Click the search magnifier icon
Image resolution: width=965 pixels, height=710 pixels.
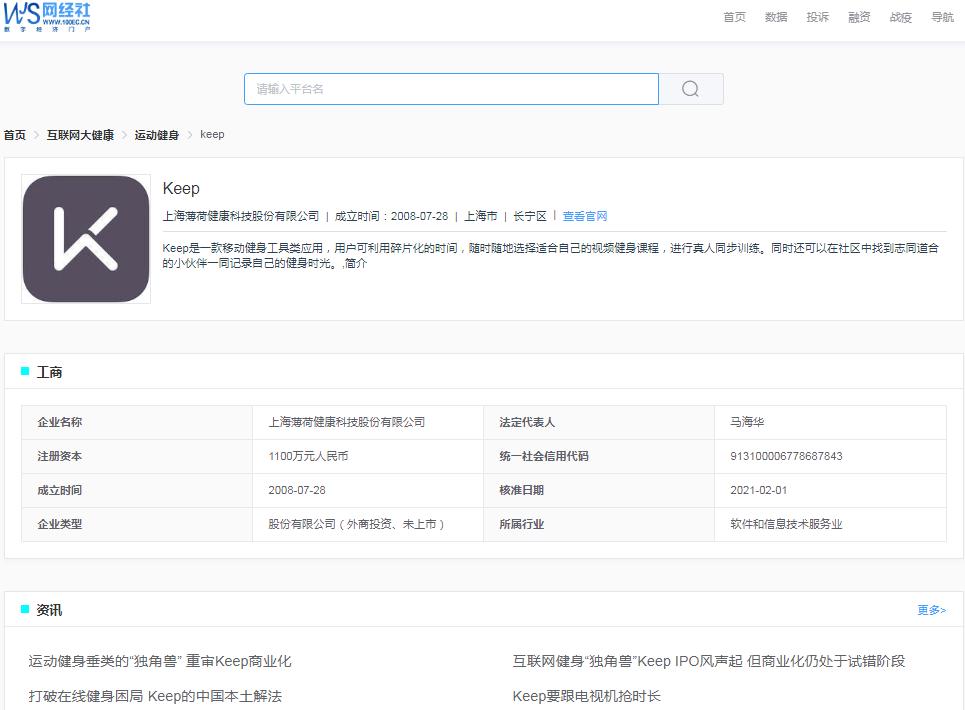(689, 89)
